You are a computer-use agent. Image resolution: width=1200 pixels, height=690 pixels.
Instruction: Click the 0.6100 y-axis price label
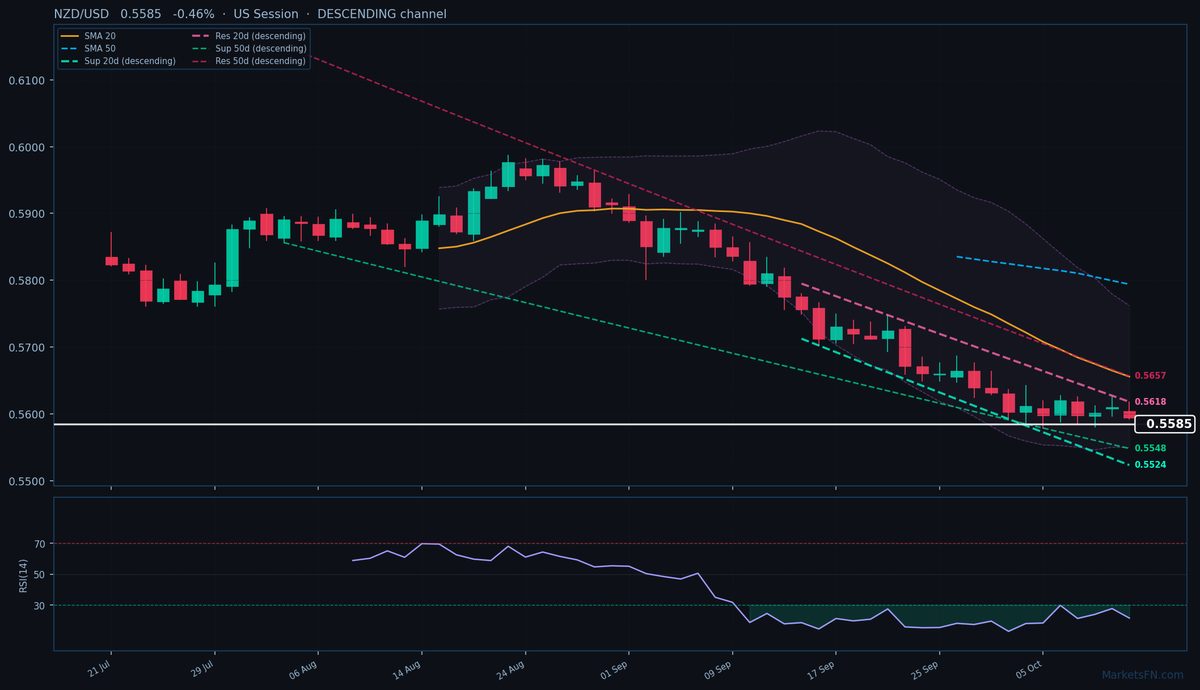(x=25, y=80)
